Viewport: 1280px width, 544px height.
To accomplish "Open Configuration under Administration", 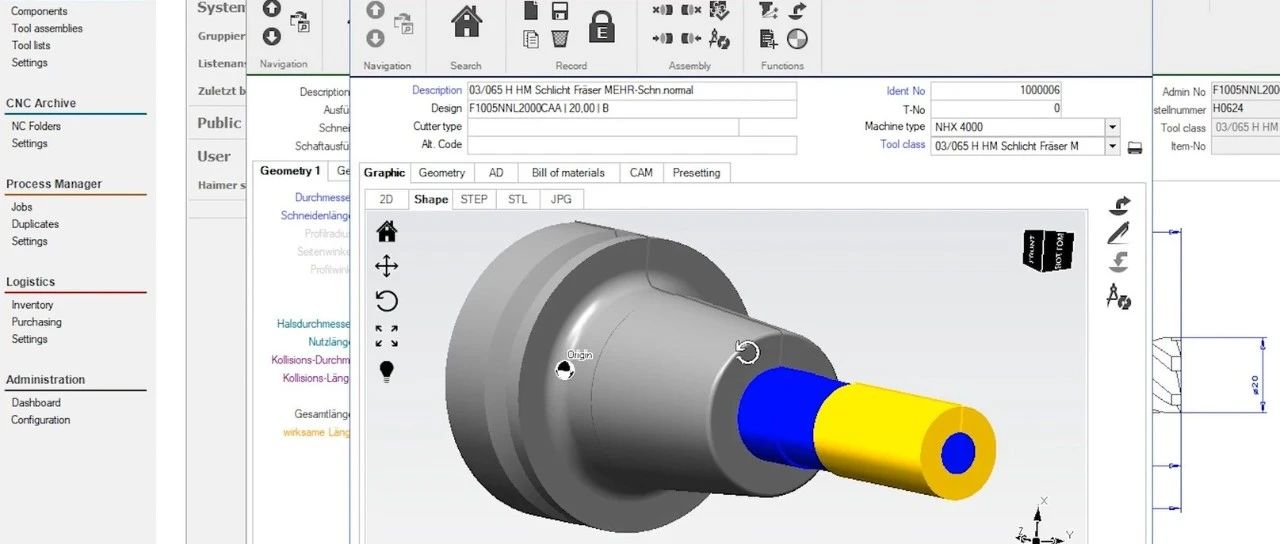I will 40,420.
